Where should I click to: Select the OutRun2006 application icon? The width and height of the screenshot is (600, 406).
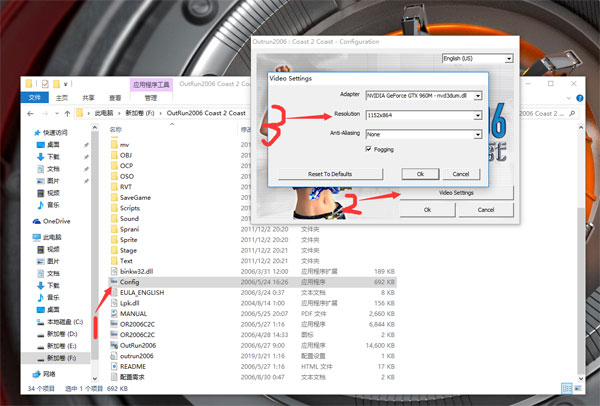tap(114, 345)
